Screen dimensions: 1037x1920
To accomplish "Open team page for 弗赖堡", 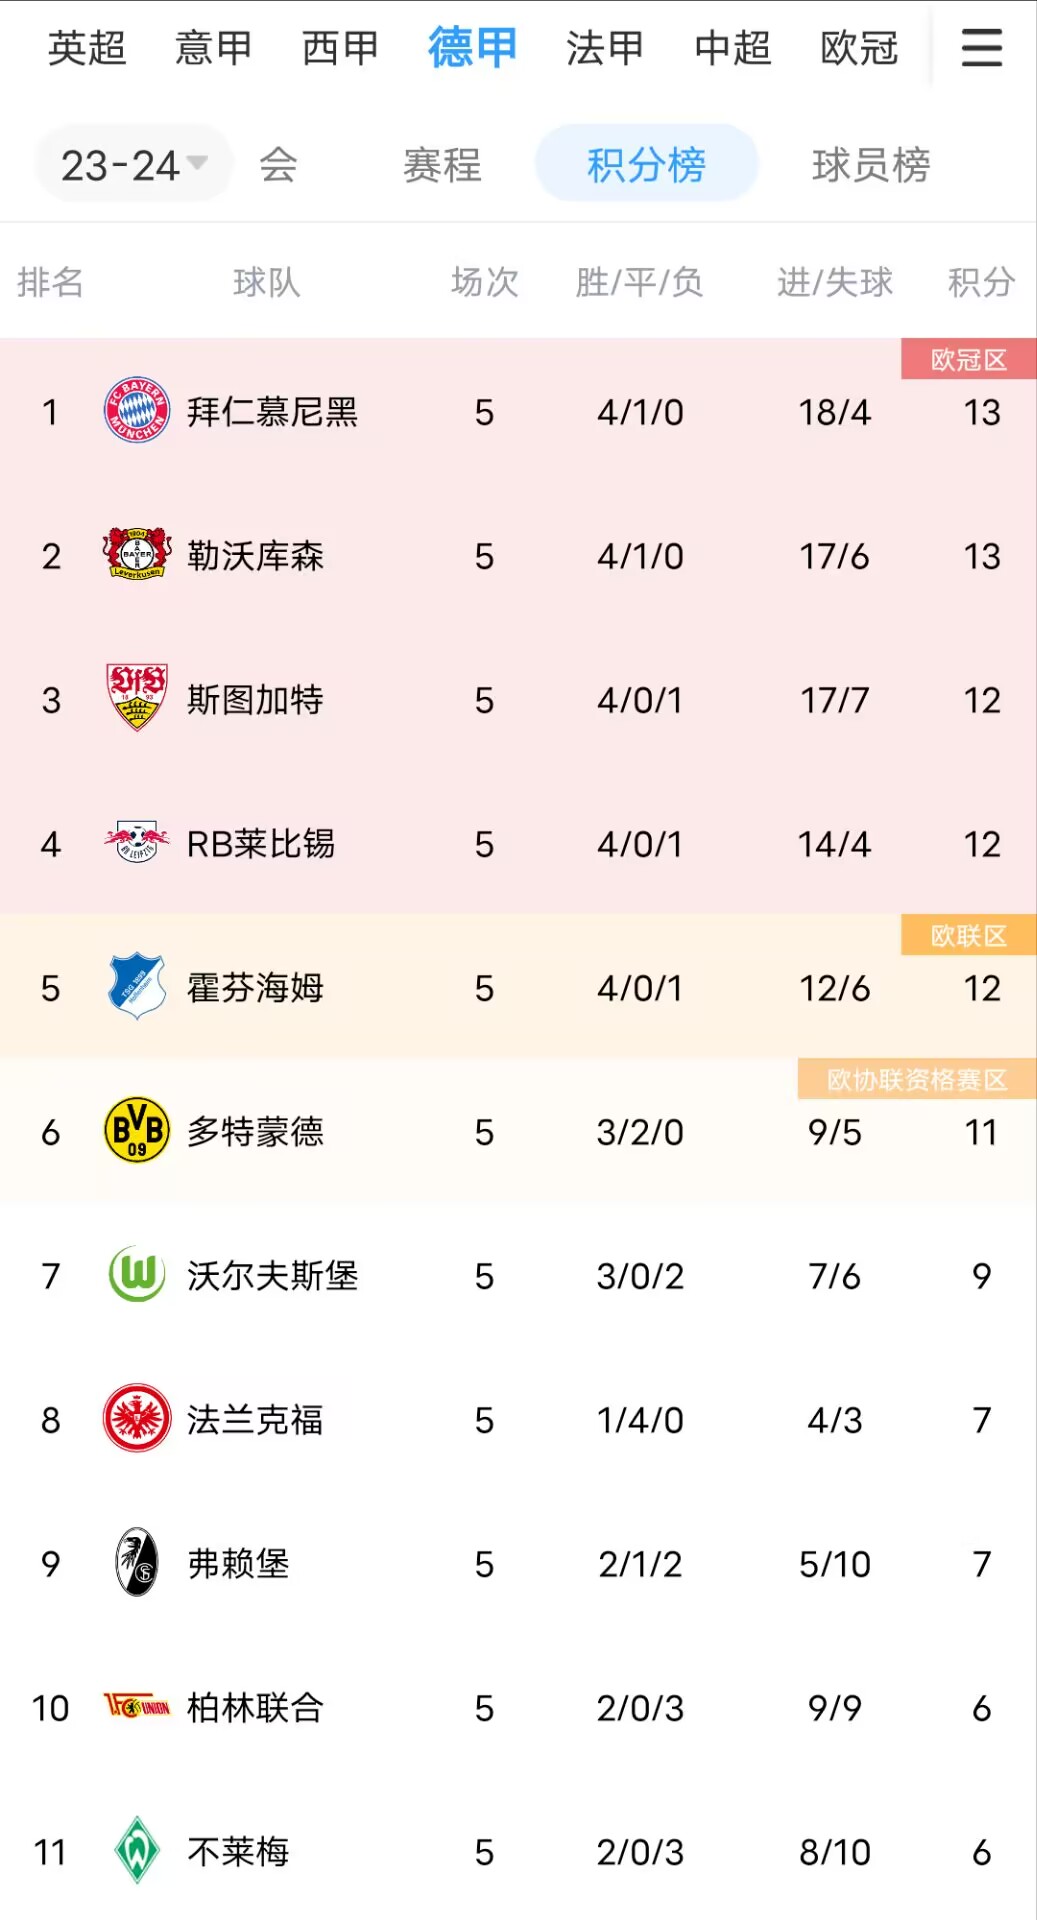I will (238, 1563).
